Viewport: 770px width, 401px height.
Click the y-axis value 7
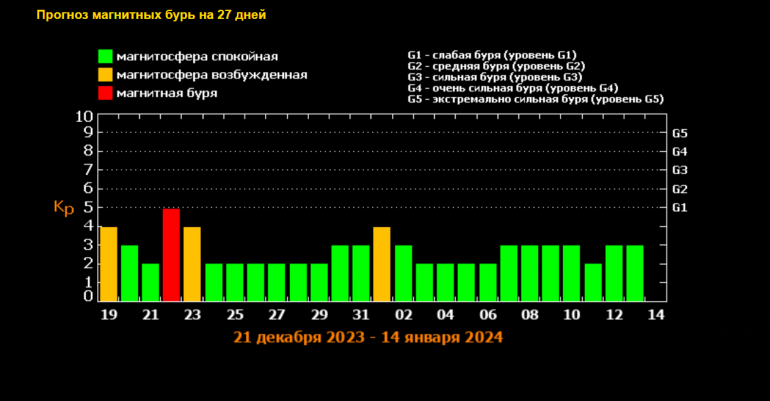tap(88, 170)
